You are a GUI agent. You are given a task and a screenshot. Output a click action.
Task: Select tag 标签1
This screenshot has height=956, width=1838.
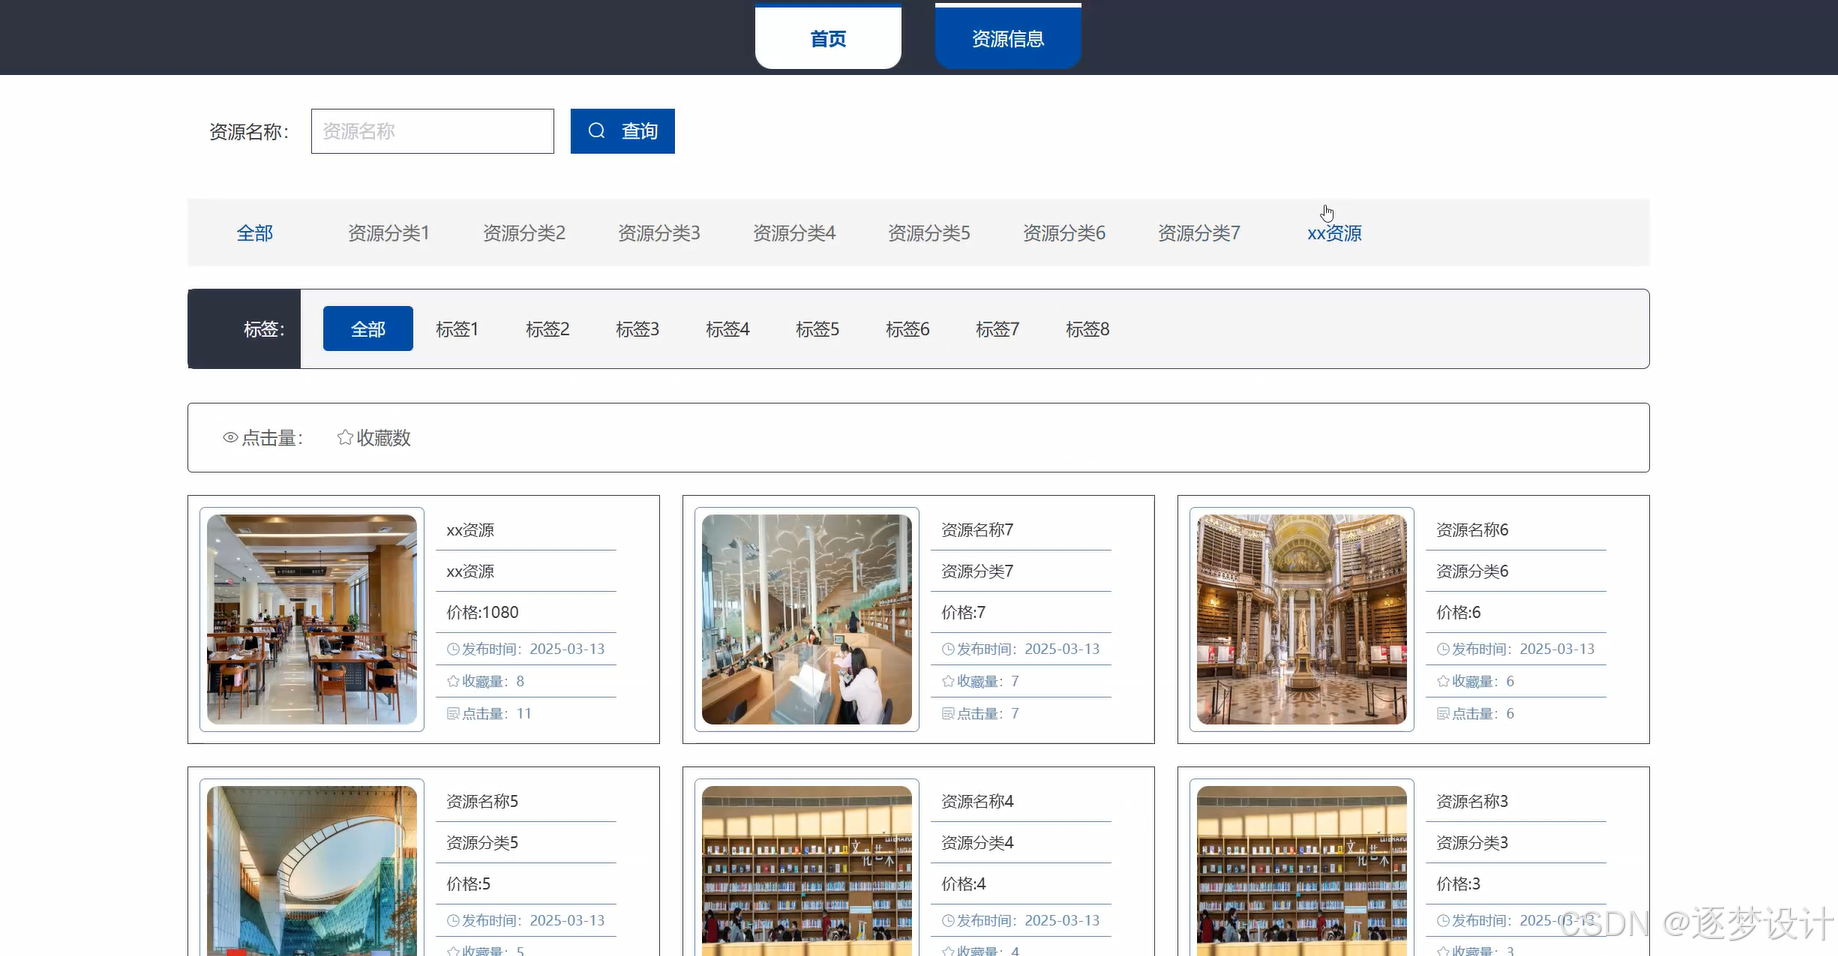[x=457, y=329]
